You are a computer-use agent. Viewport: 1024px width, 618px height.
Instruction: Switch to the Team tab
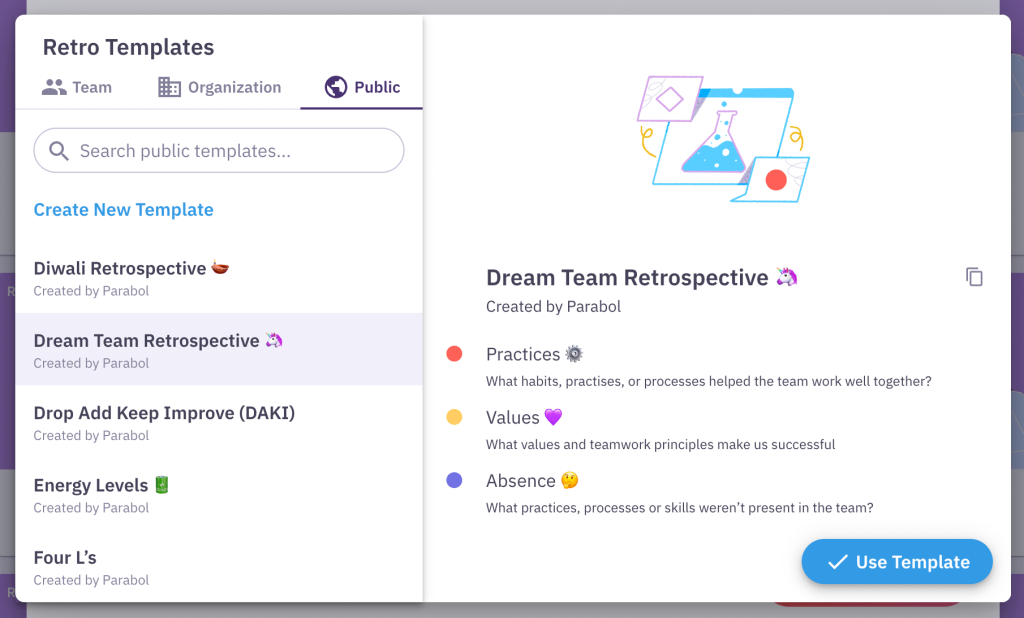click(x=77, y=87)
